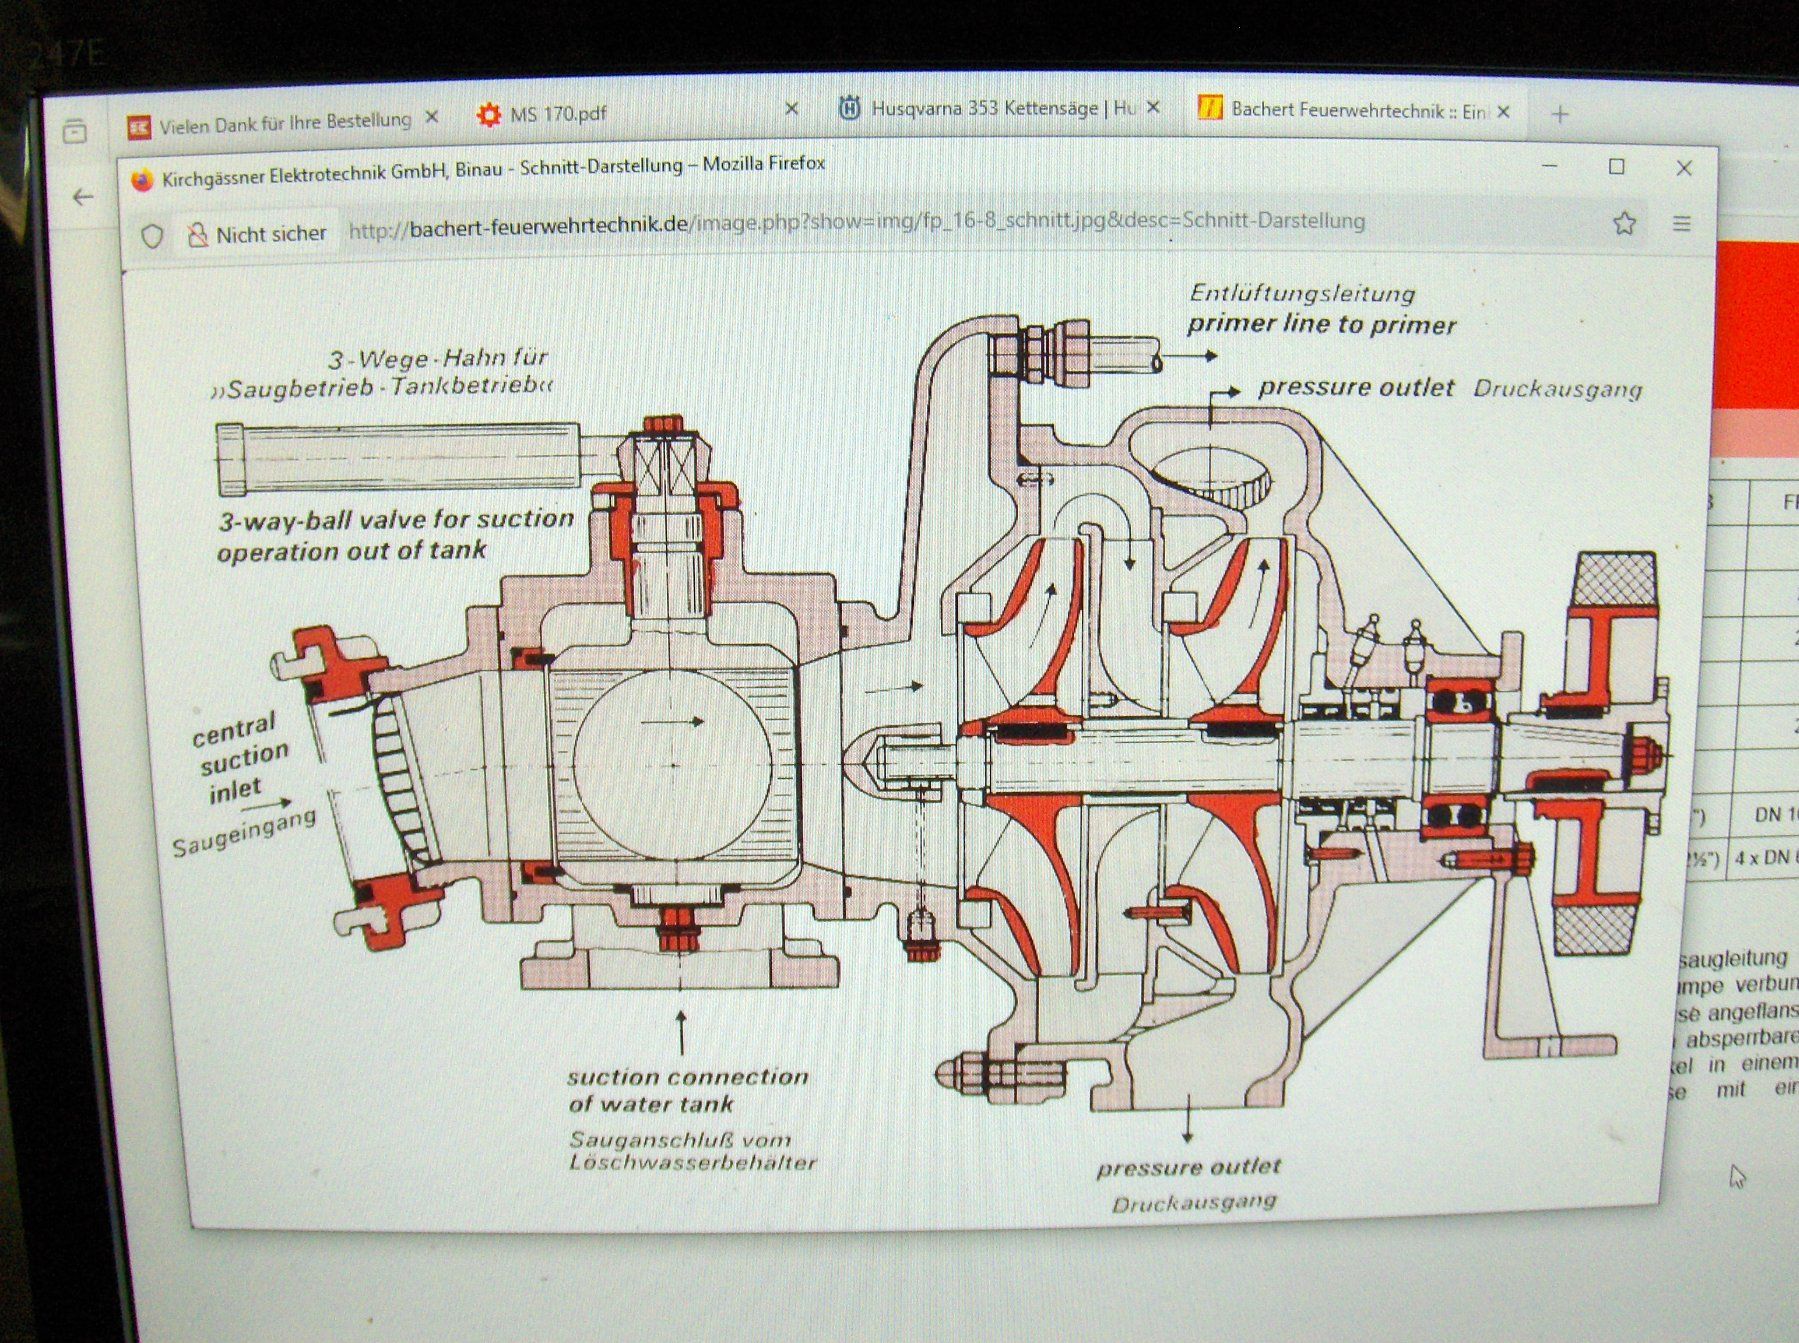Bookmark this page with the star icon
This screenshot has width=1799, height=1343.
[1624, 223]
